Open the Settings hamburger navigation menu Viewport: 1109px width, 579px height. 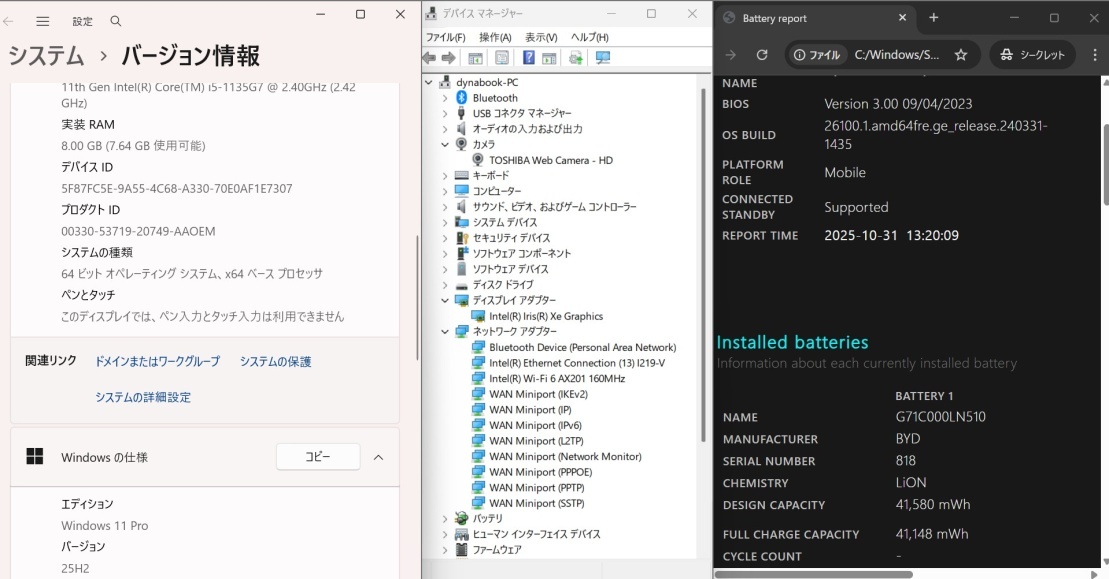click(x=42, y=21)
